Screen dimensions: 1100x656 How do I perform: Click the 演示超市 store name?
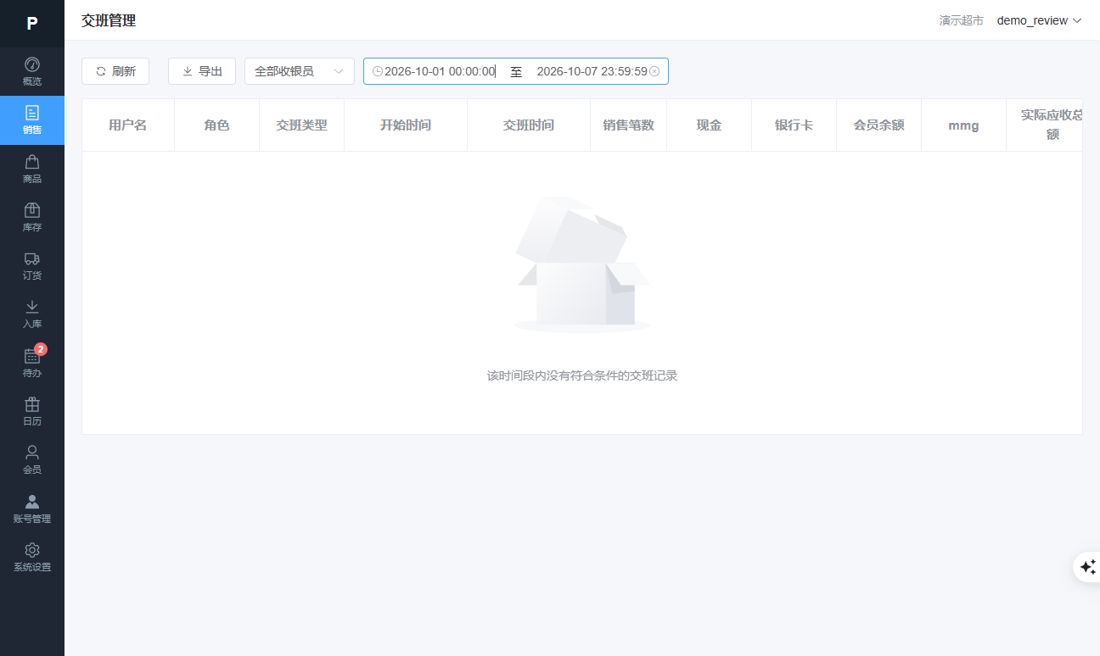[961, 20]
